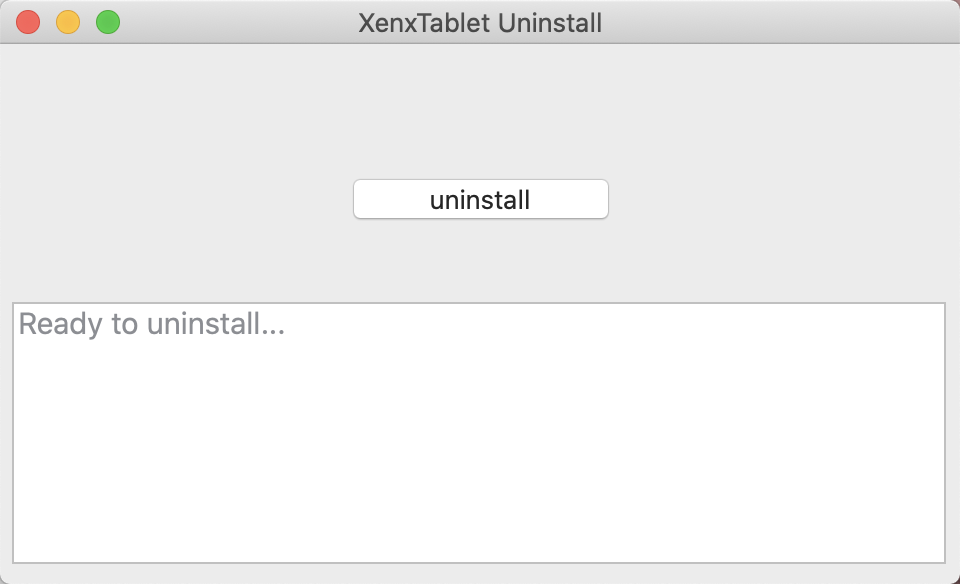The image size is (960, 584).
Task: Hit the yellow minimize icon in title bar
Action: (68, 22)
